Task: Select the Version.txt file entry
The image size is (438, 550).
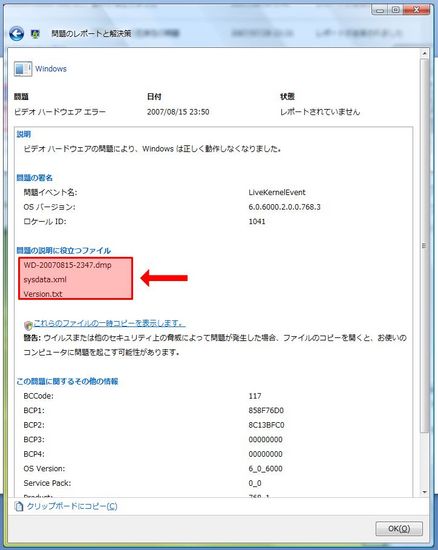Action: coord(43,294)
